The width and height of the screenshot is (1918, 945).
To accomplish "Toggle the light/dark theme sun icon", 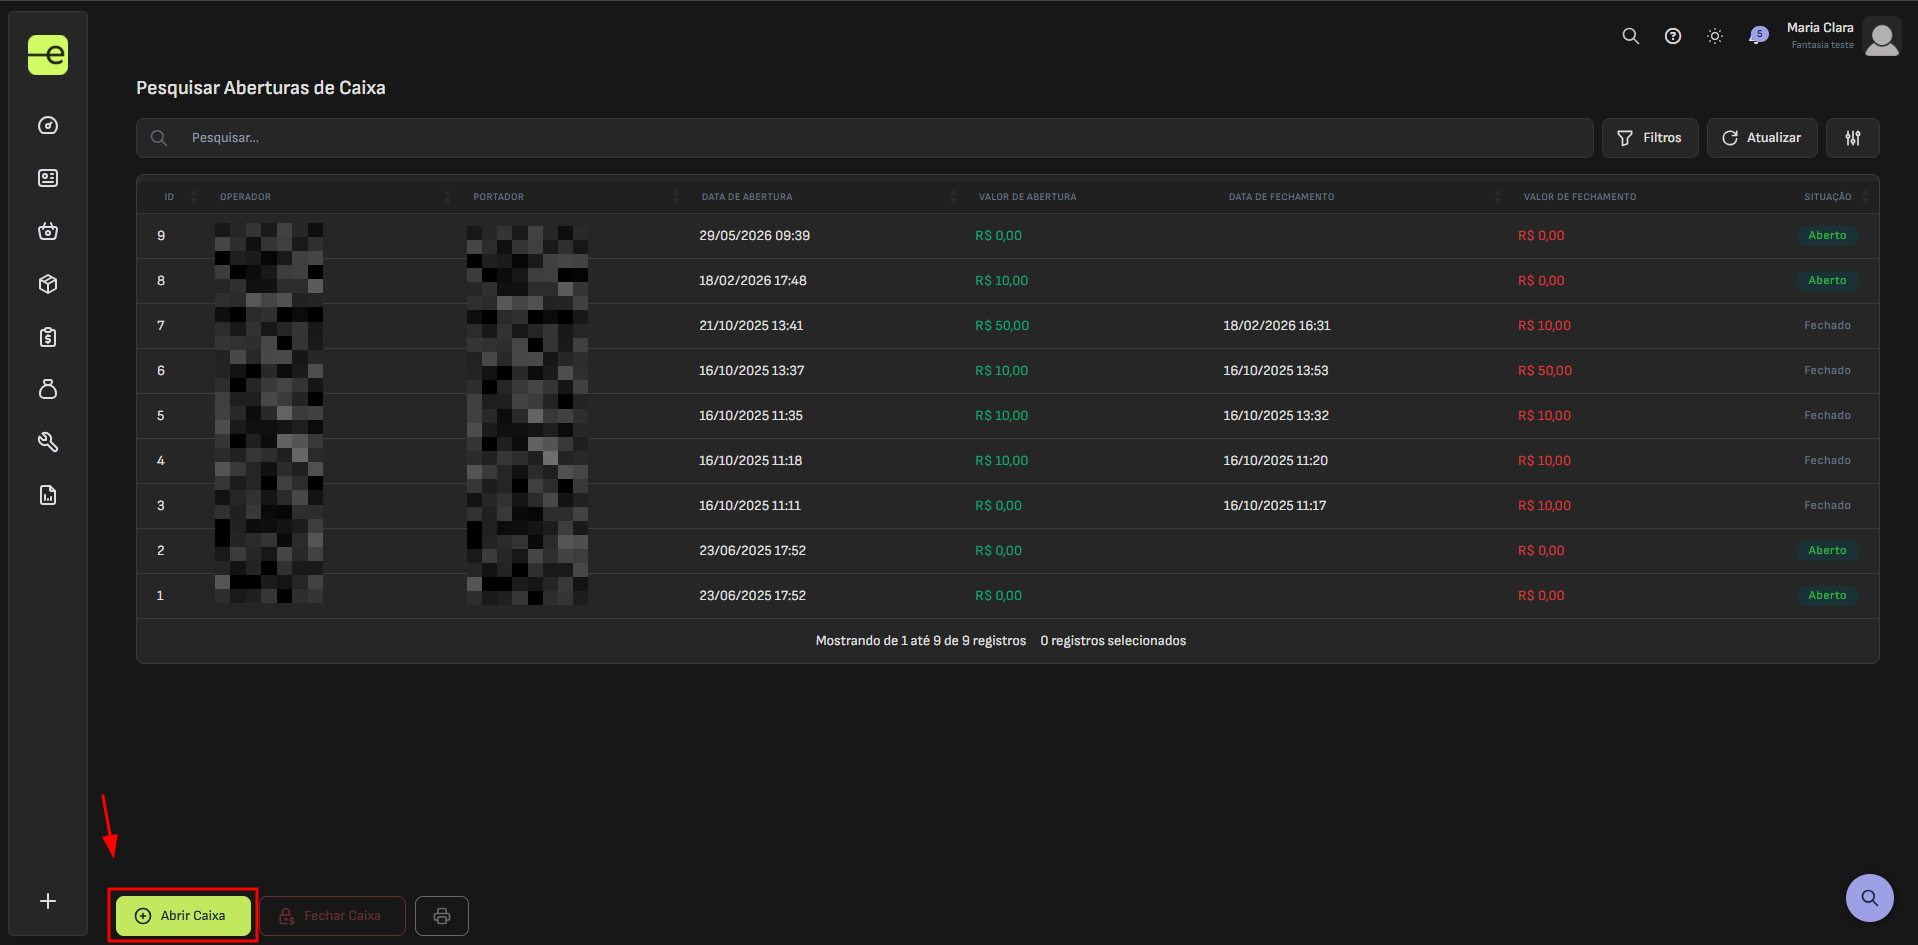I will coord(1715,36).
